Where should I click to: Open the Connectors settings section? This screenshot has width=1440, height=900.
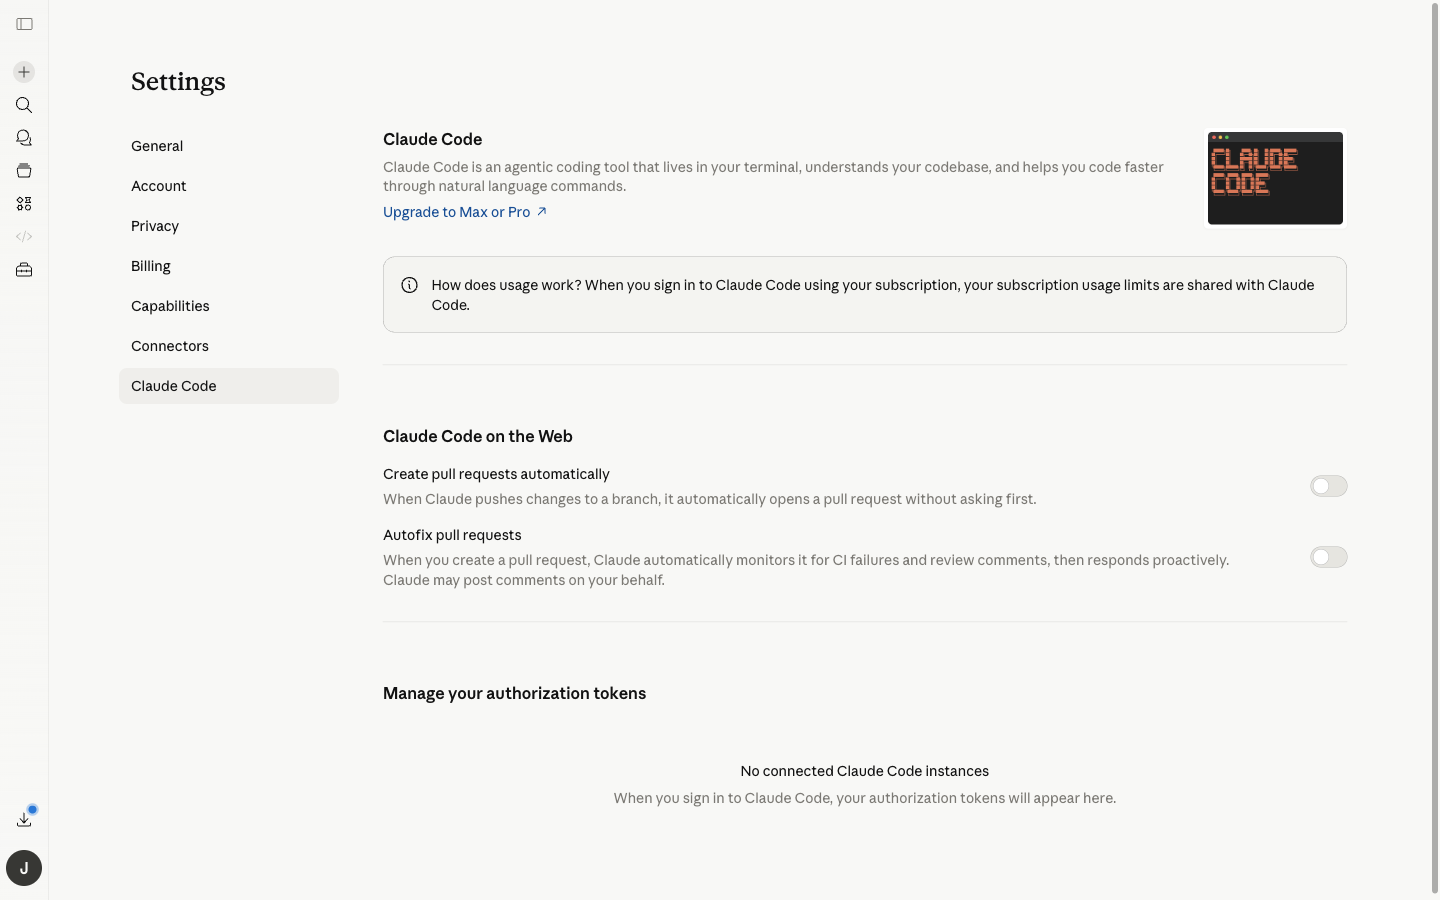tap(170, 345)
